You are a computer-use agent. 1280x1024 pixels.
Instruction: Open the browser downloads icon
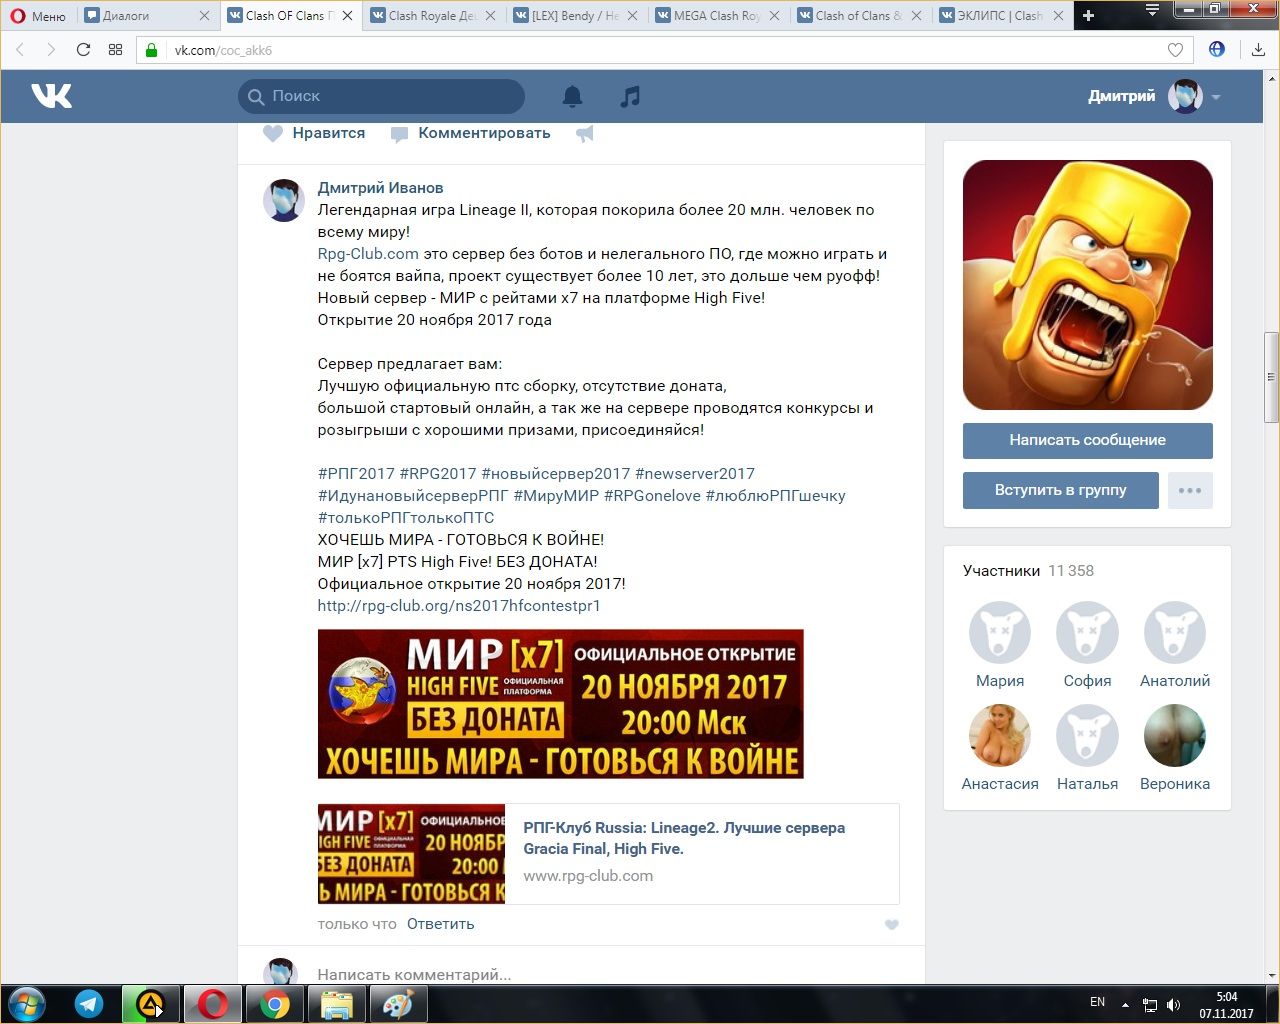[1258, 50]
